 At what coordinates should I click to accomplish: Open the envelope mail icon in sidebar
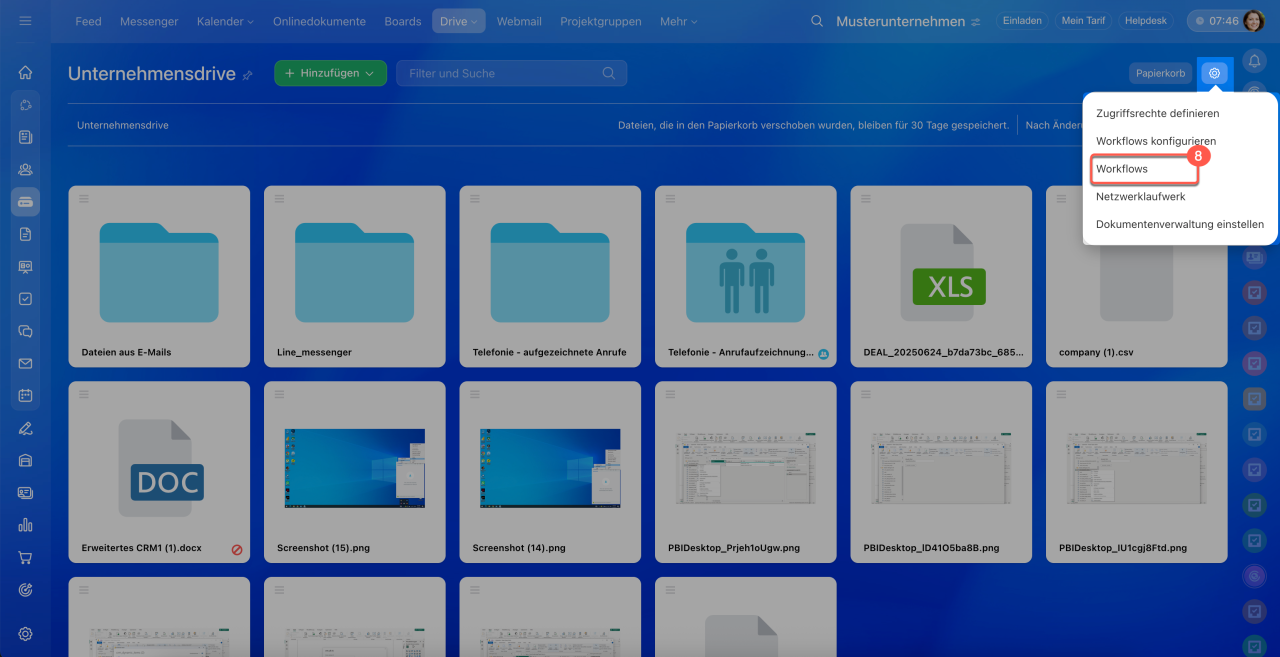tap(26, 363)
